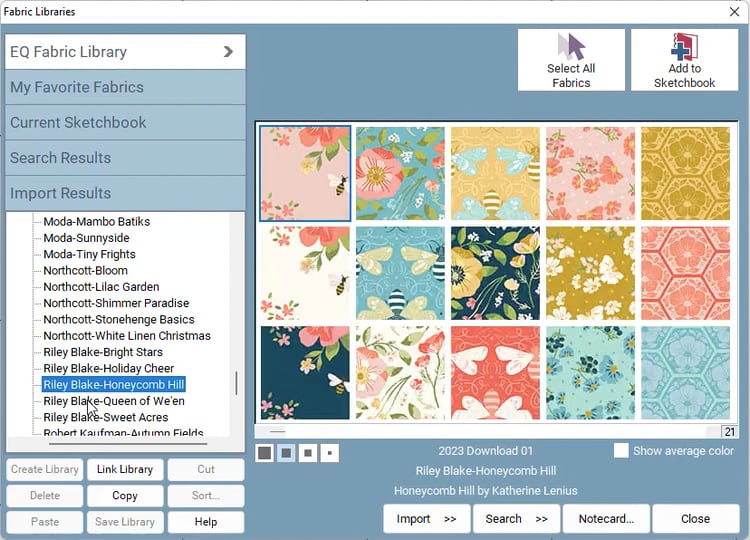750x540 pixels.
Task: Click the fabric viewer horizontal scrollbar thumb
Action: pyautogui.click(x=276, y=432)
